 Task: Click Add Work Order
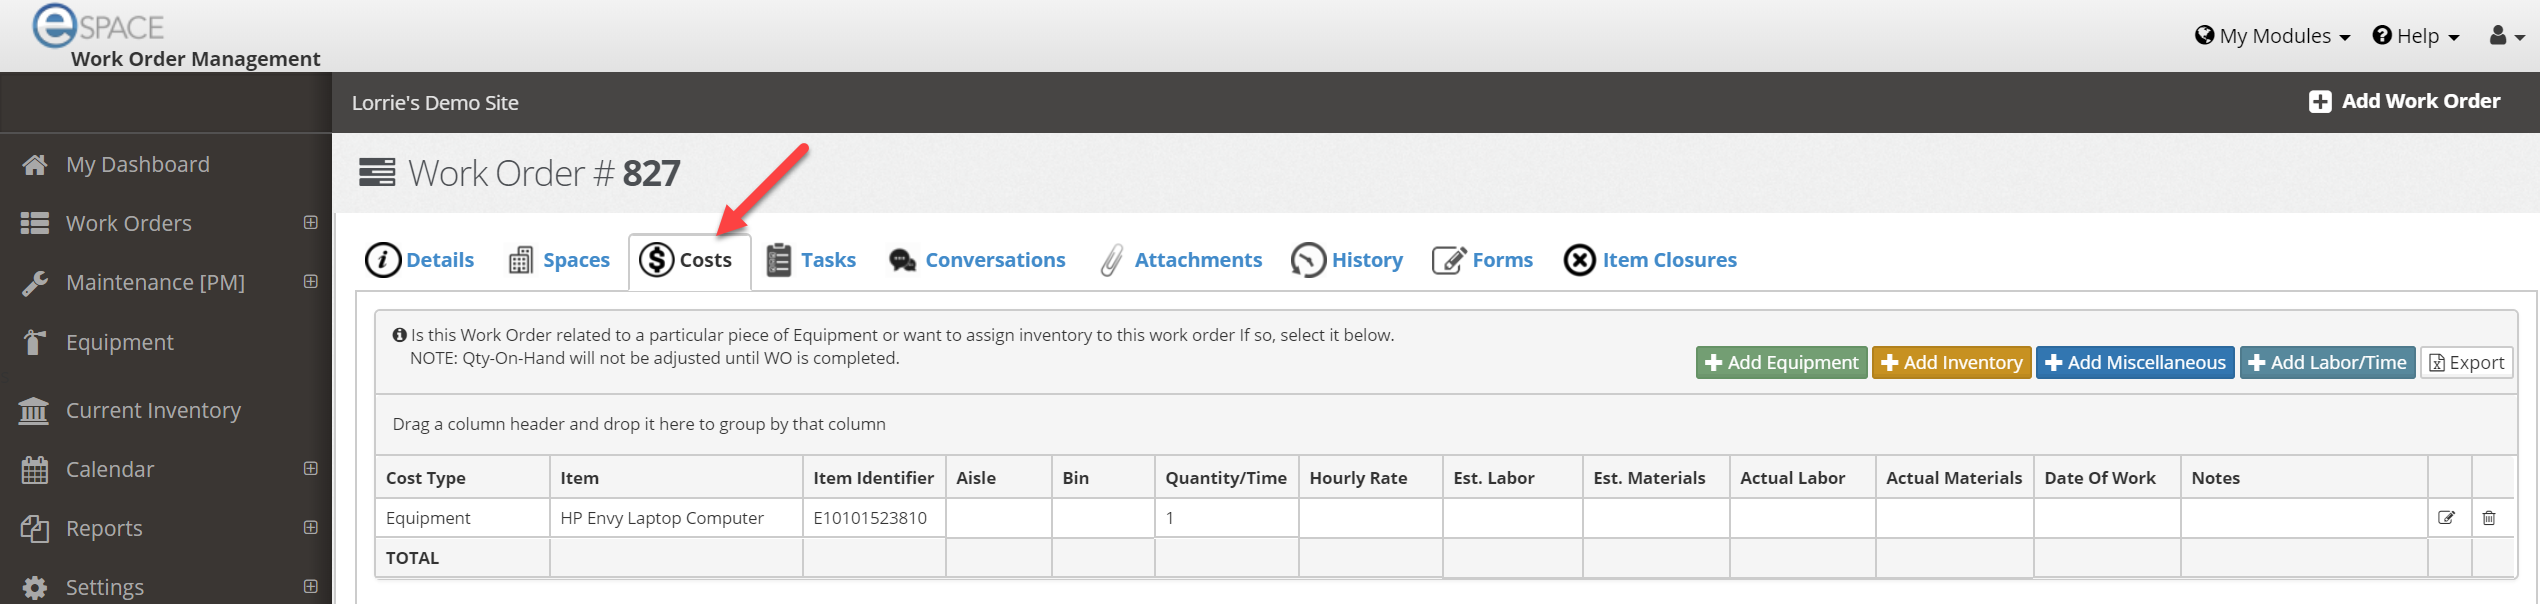click(x=2404, y=102)
